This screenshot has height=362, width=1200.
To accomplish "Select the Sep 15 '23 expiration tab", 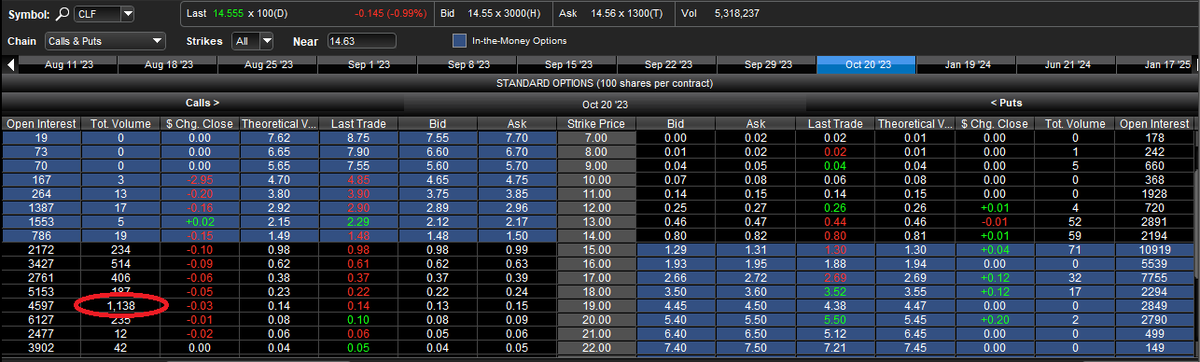I will click(x=567, y=64).
